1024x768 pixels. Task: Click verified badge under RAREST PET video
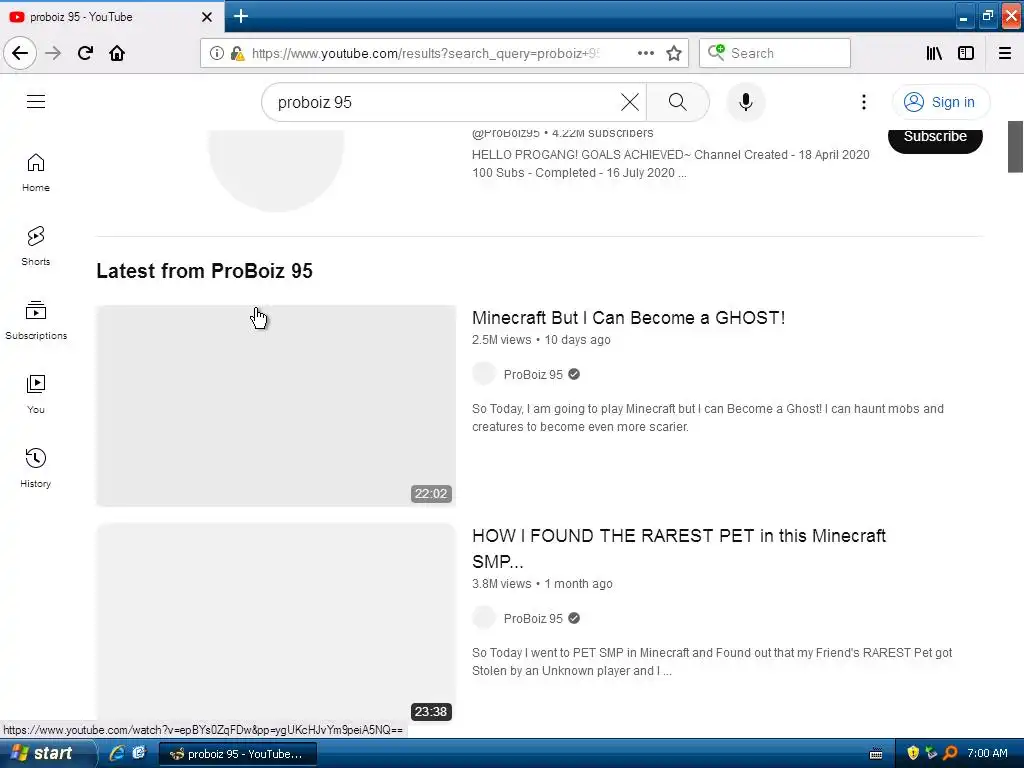(x=574, y=618)
